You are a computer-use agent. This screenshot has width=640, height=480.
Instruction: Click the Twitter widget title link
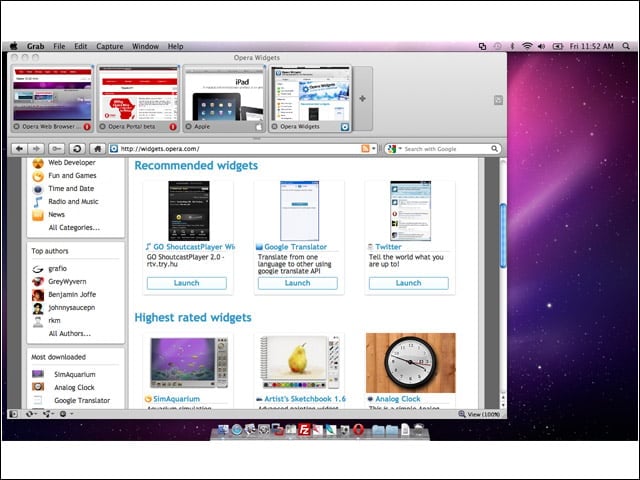(x=388, y=247)
